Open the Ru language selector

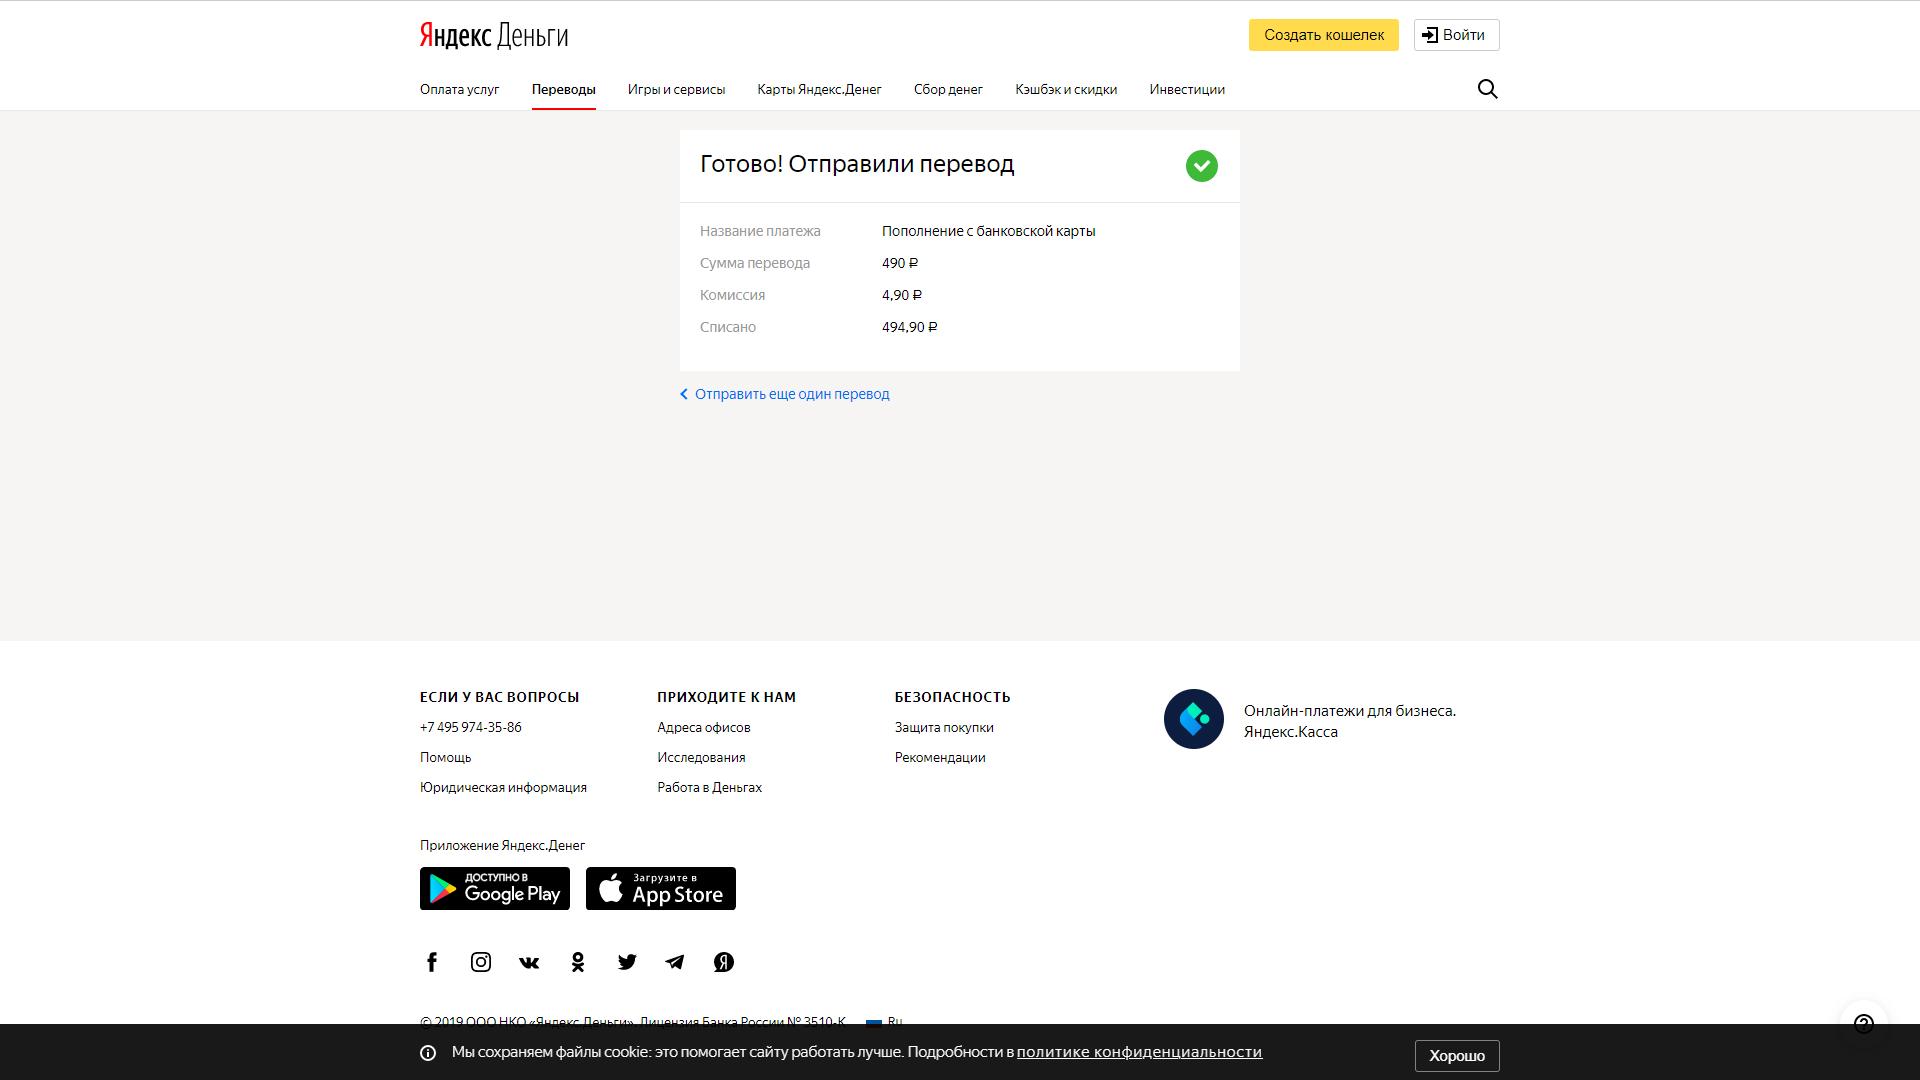[x=884, y=1023]
